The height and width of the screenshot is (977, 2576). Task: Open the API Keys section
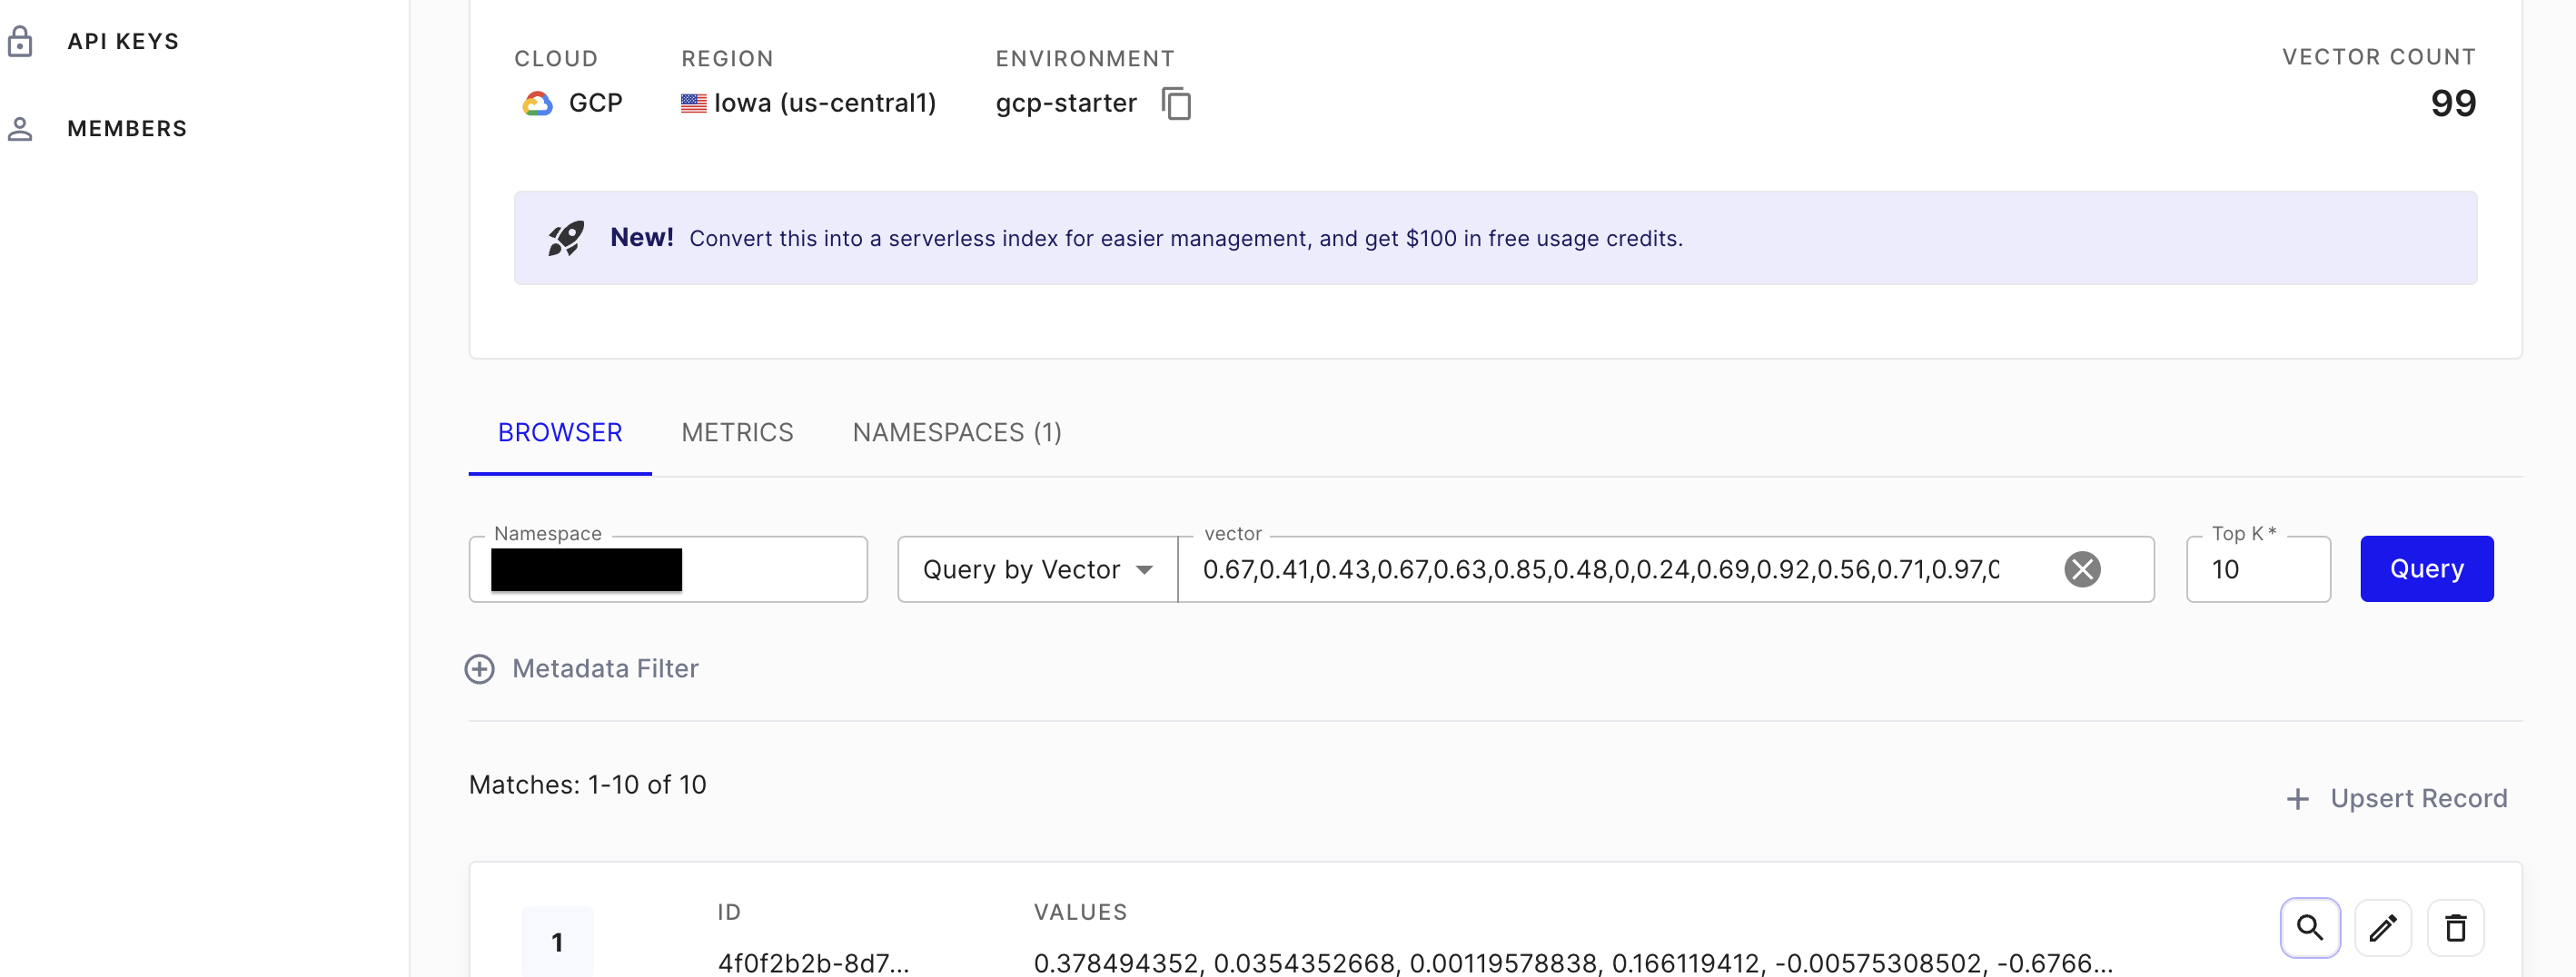tap(122, 41)
